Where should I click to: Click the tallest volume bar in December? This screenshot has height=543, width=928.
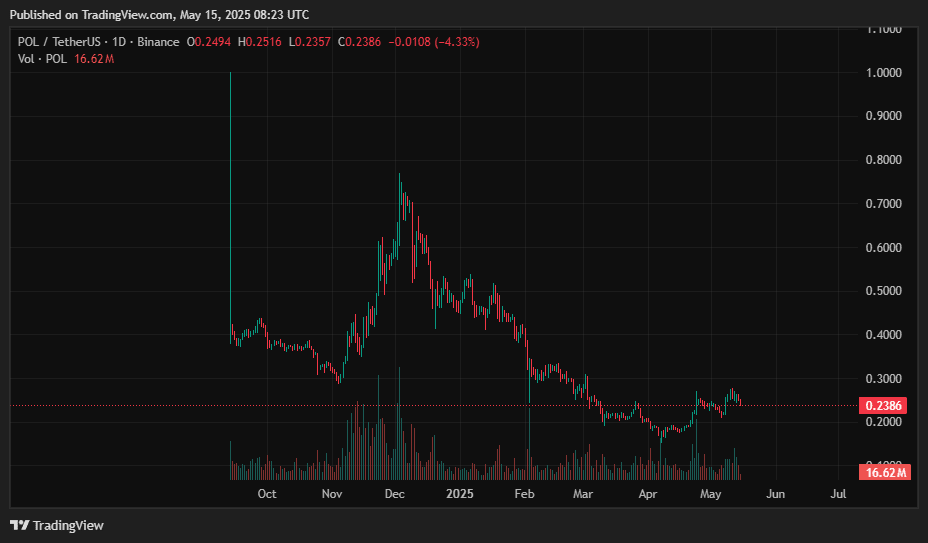(399, 423)
